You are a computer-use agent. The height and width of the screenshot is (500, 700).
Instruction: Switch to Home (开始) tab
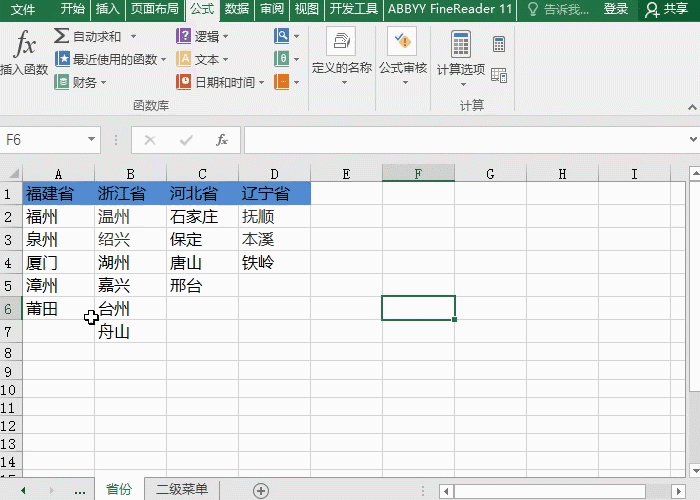click(x=72, y=9)
